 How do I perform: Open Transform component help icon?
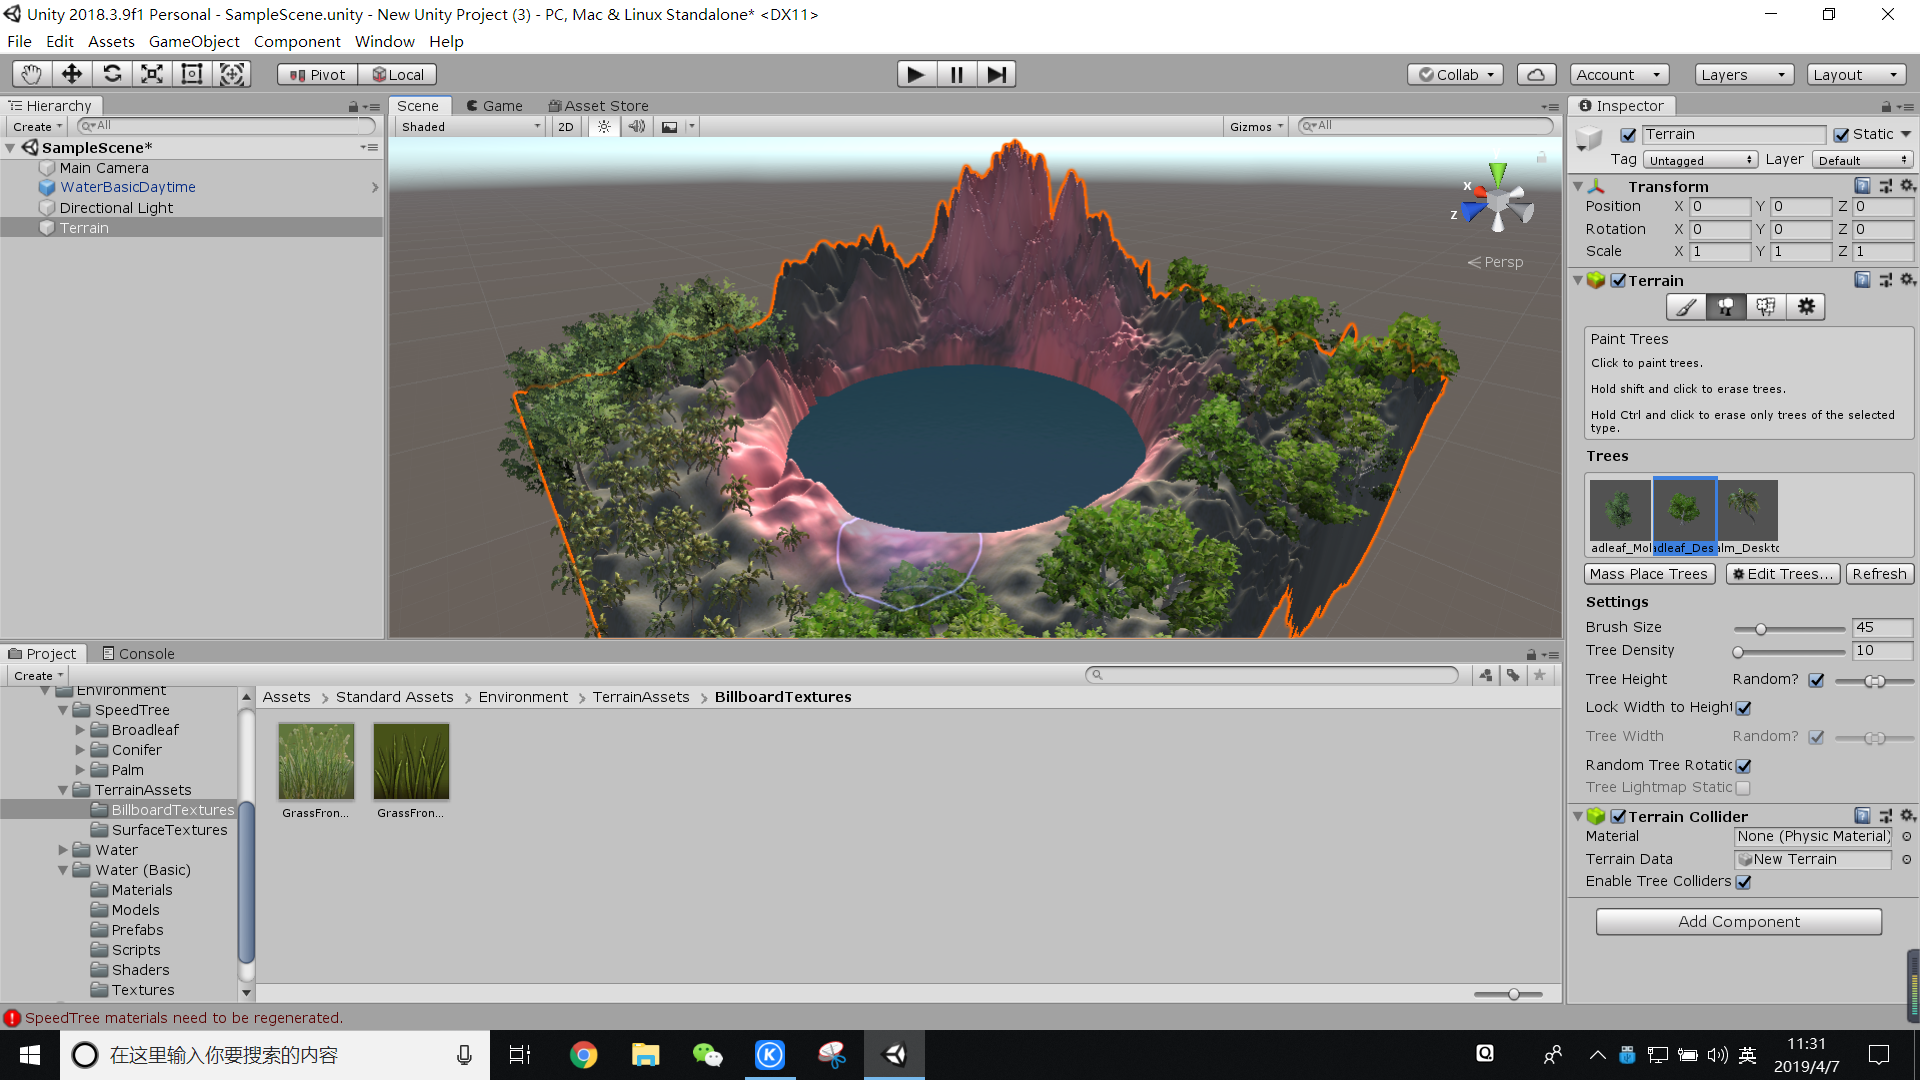[1862, 186]
